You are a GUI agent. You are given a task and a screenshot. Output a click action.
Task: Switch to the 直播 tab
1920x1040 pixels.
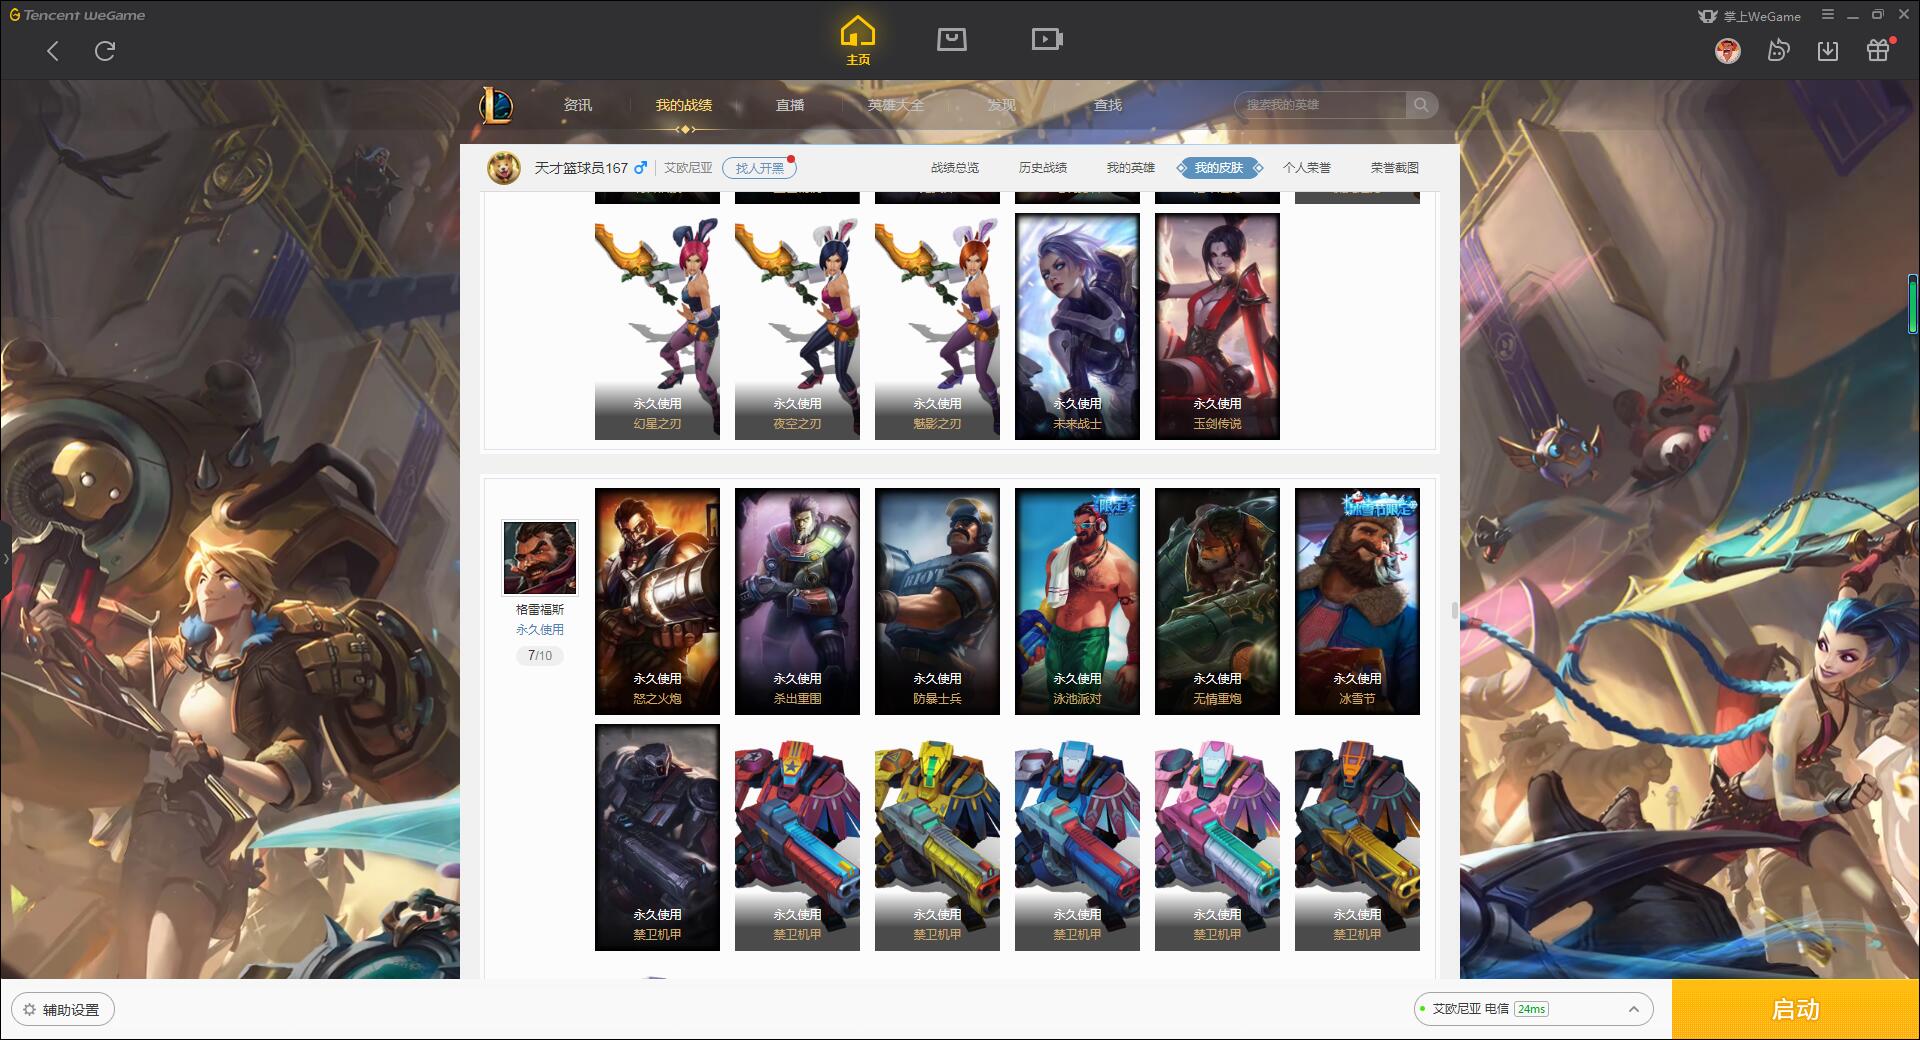[790, 105]
